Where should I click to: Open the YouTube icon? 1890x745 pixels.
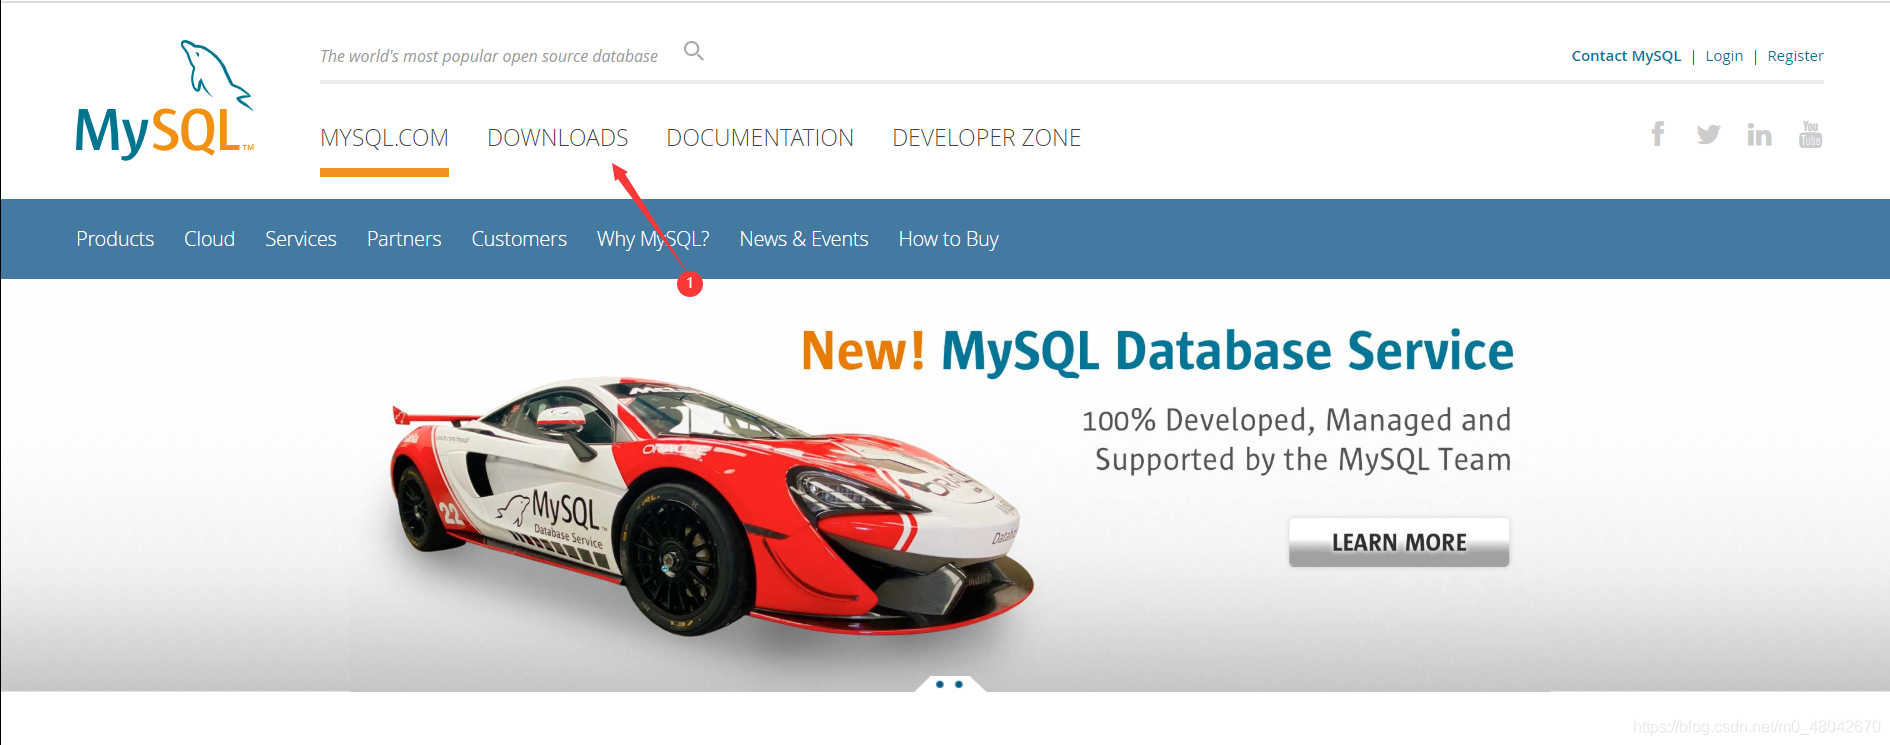1810,134
